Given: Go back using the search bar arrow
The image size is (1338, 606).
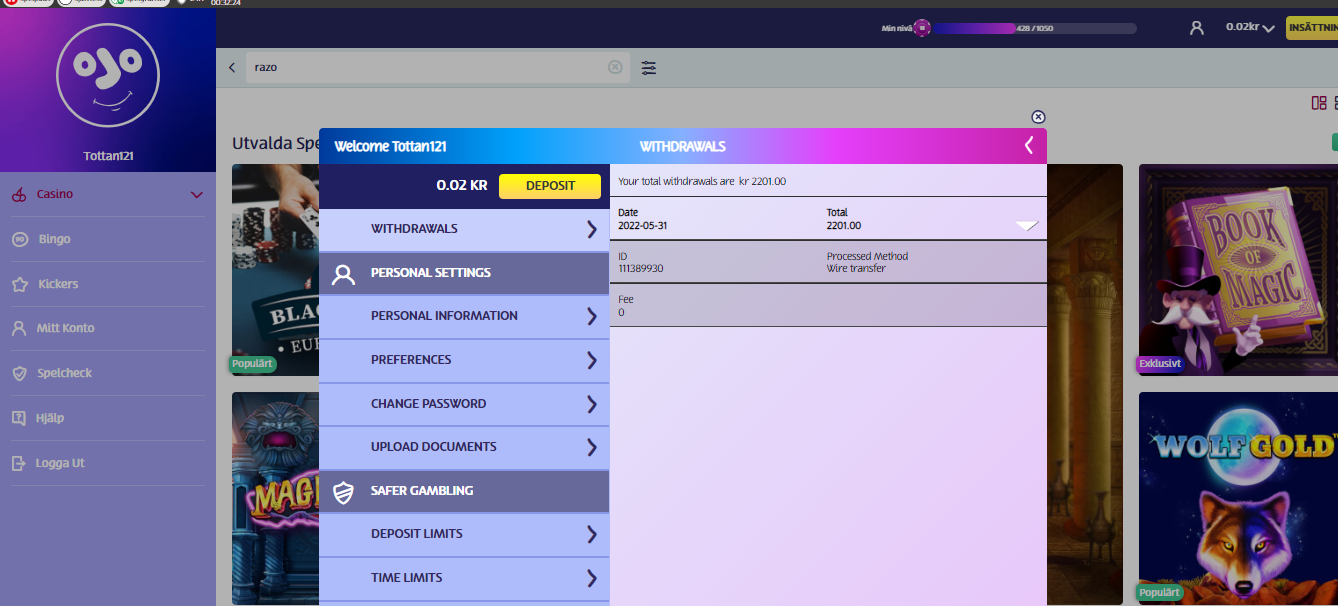Looking at the screenshot, I should 232,67.
